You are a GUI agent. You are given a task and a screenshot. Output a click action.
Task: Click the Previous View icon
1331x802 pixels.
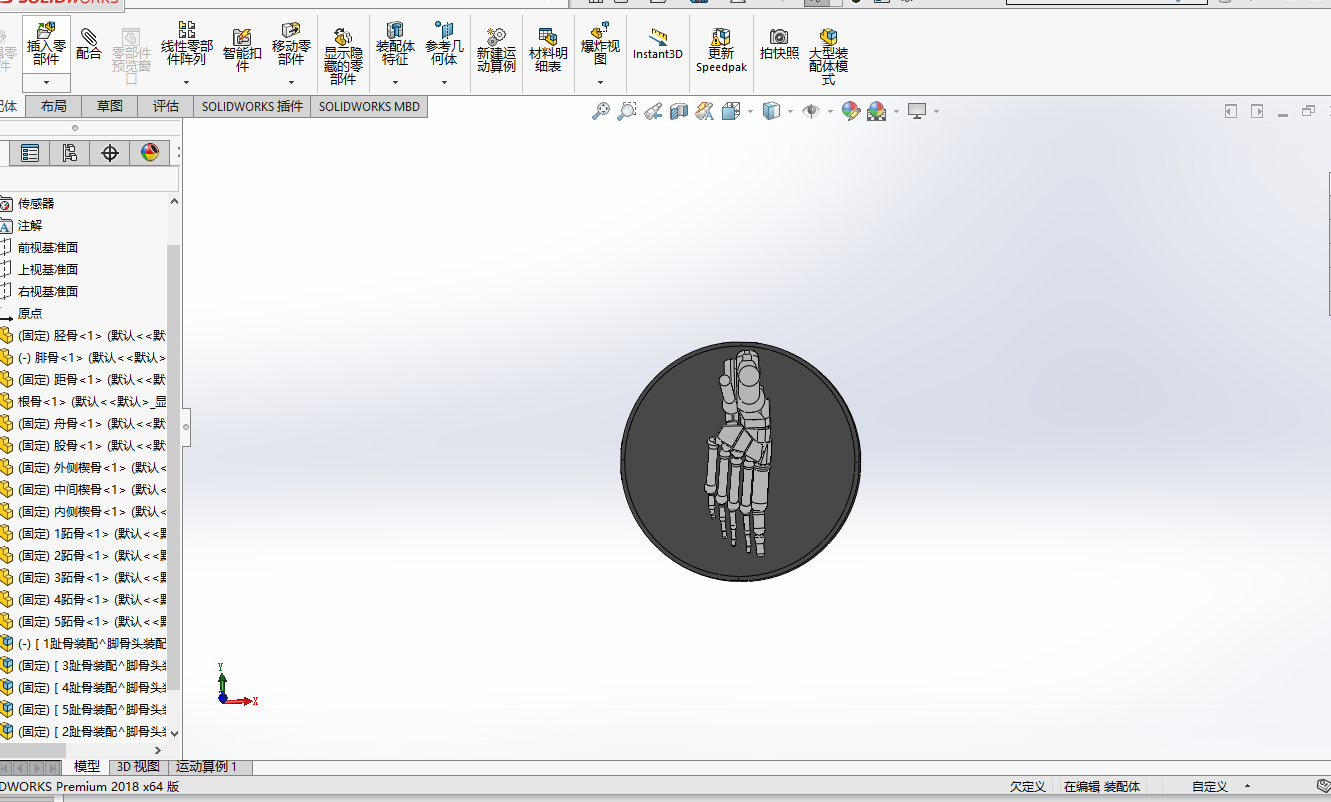(x=653, y=111)
